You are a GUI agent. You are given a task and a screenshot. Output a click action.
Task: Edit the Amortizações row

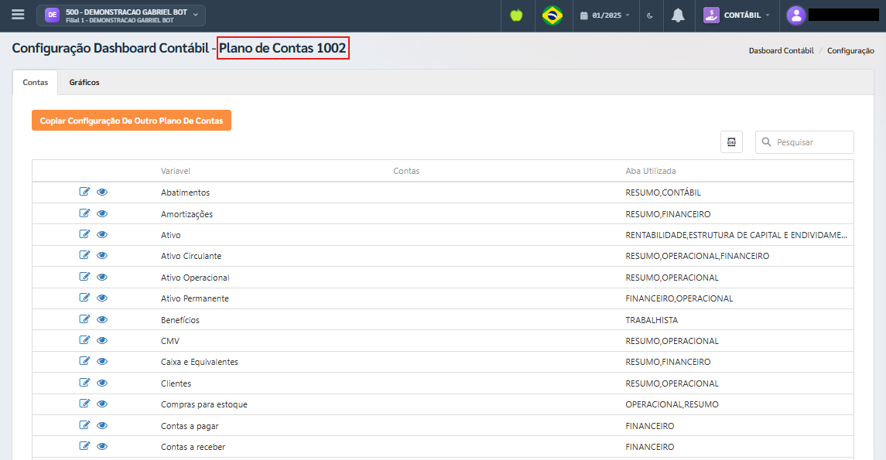coord(84,213)
